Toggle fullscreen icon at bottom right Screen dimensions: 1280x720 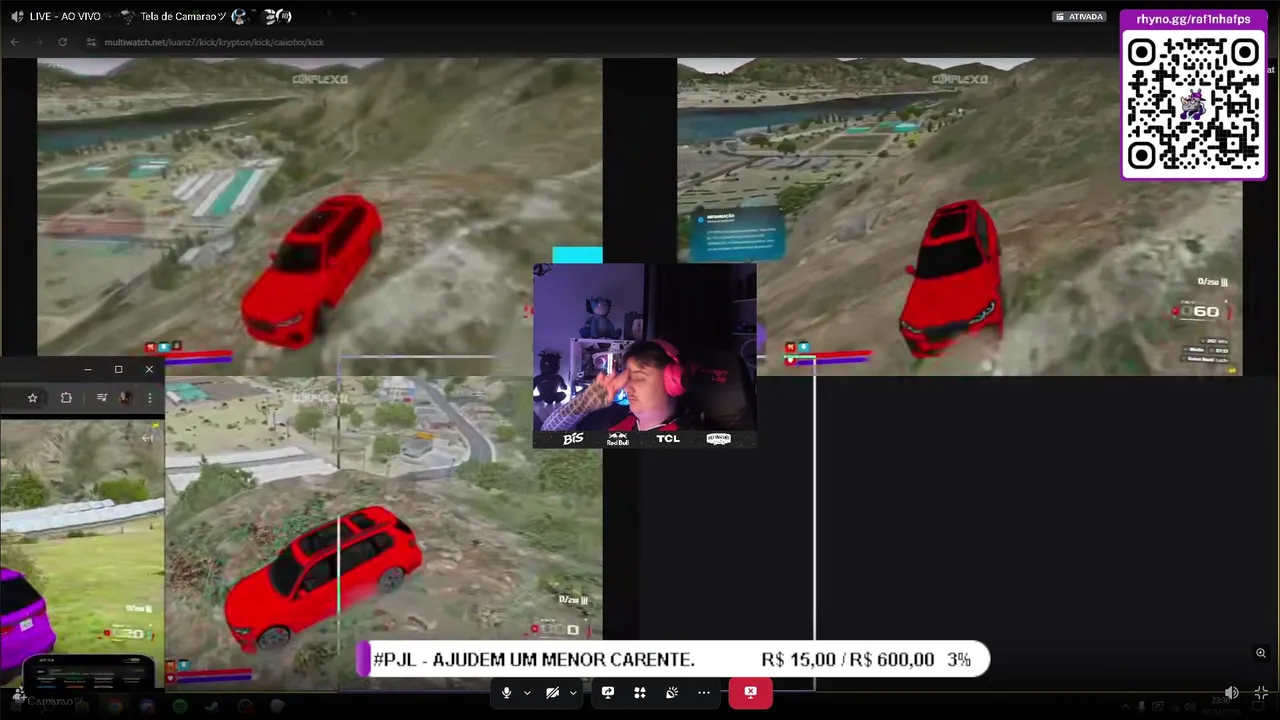[x=1261, y=692]
